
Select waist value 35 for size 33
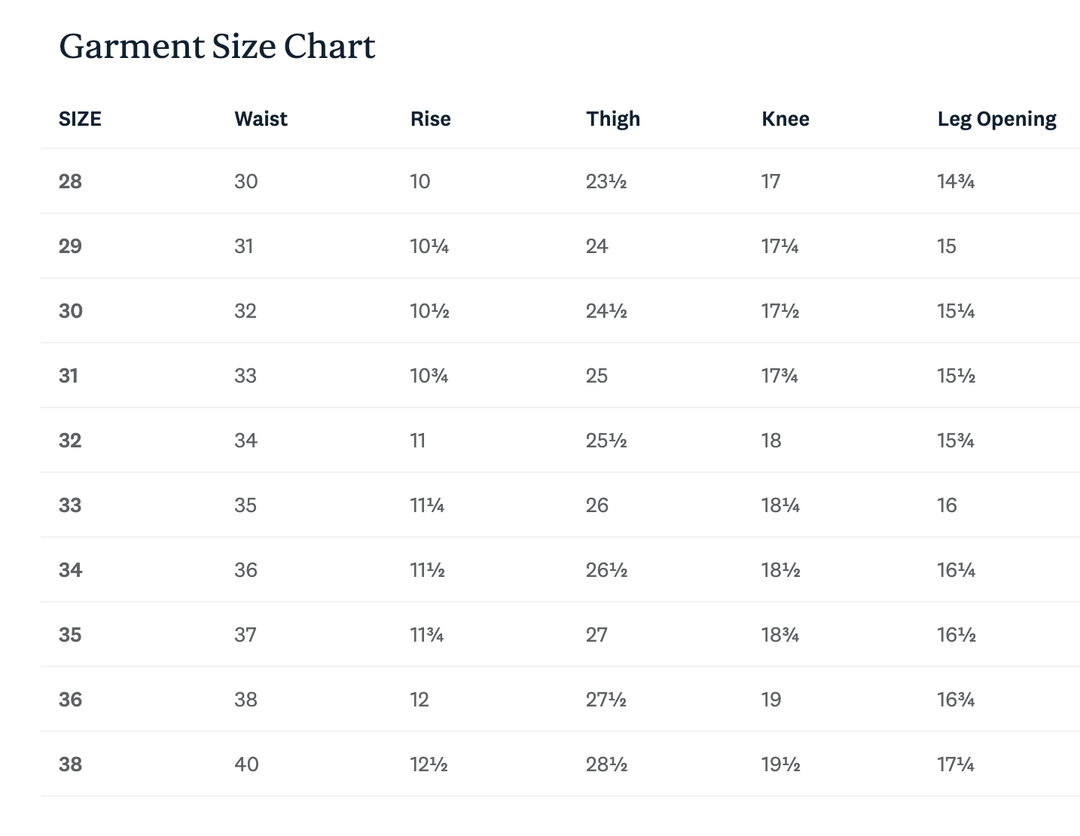pos(246,505)
